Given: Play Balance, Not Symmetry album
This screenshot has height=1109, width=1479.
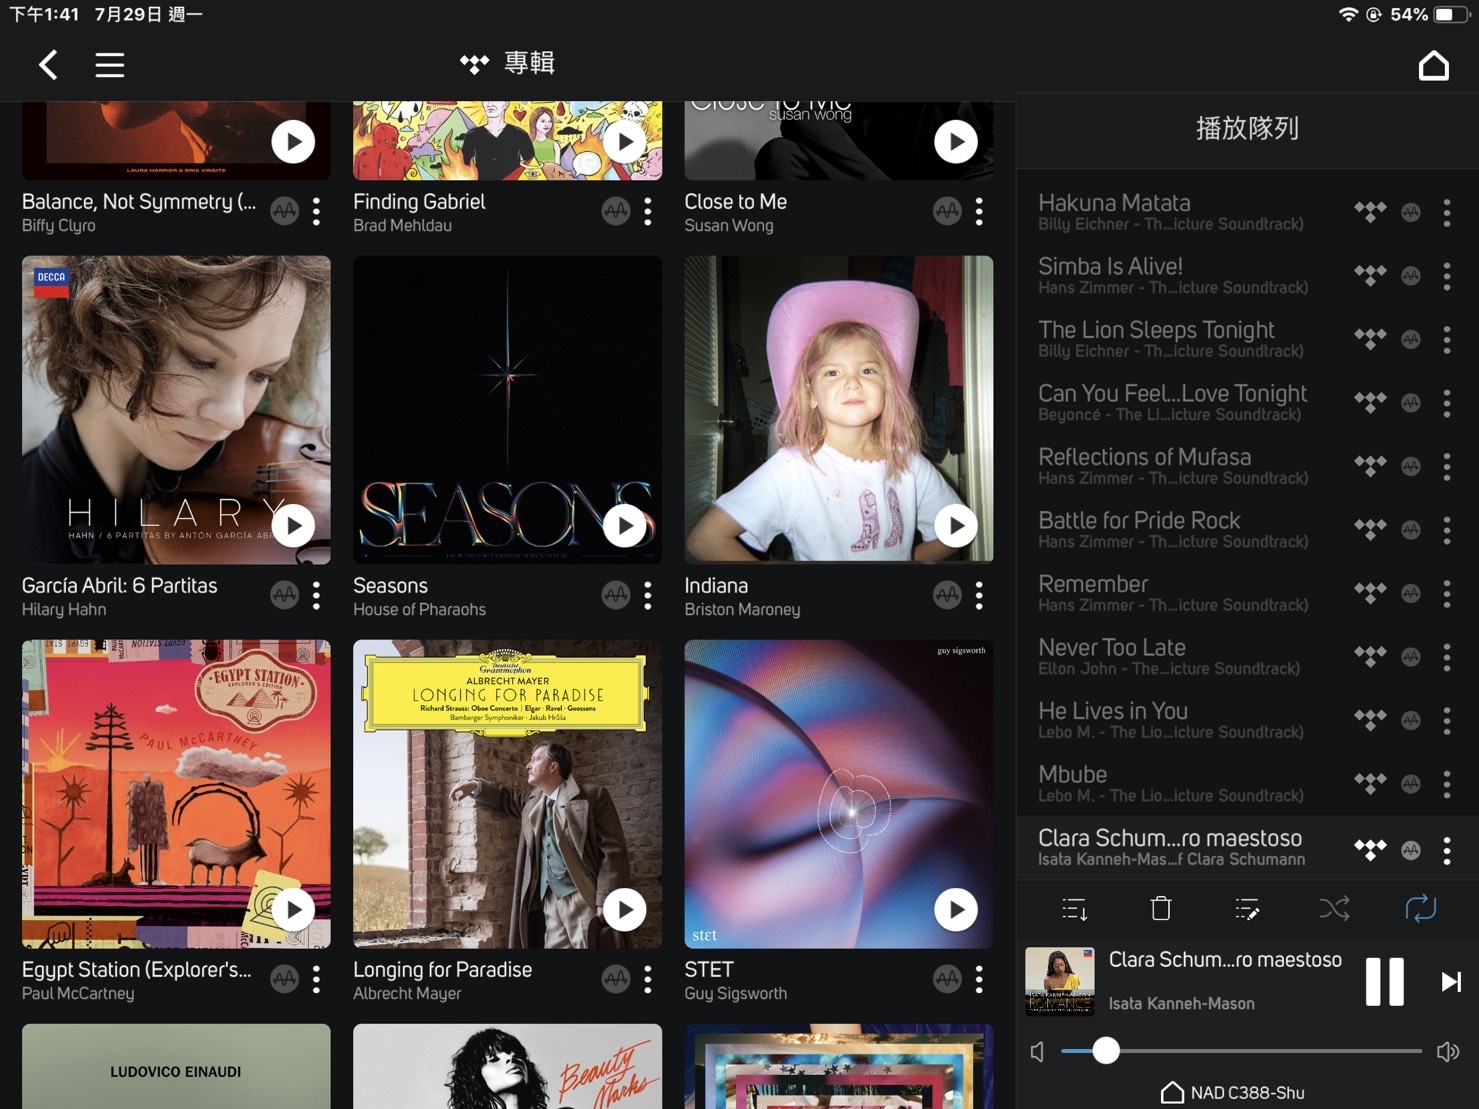Looking at the screenshot, I should click(x=293, y=142).
